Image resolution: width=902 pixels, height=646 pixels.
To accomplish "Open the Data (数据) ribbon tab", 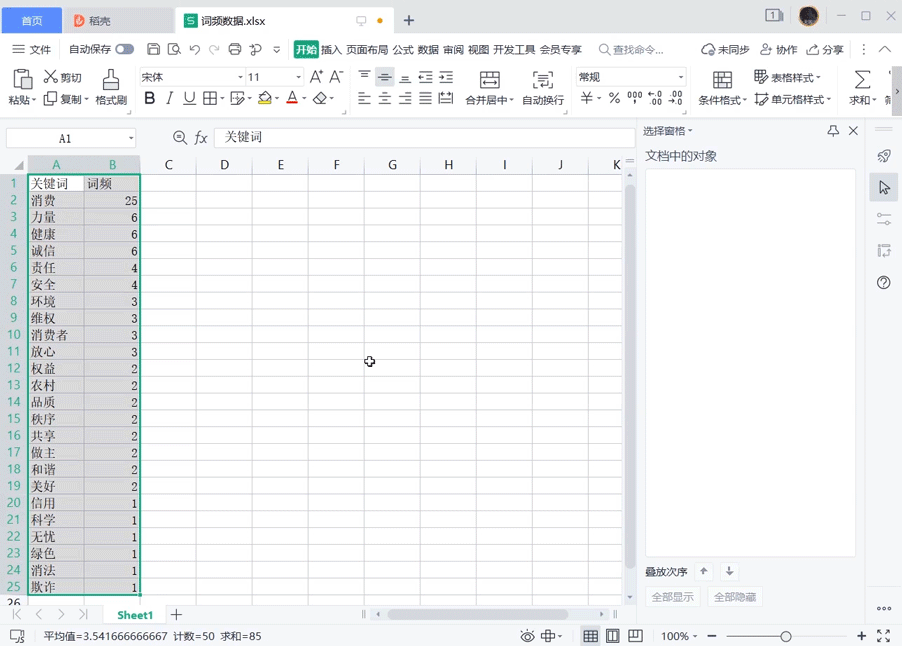I will coord(428,49).
